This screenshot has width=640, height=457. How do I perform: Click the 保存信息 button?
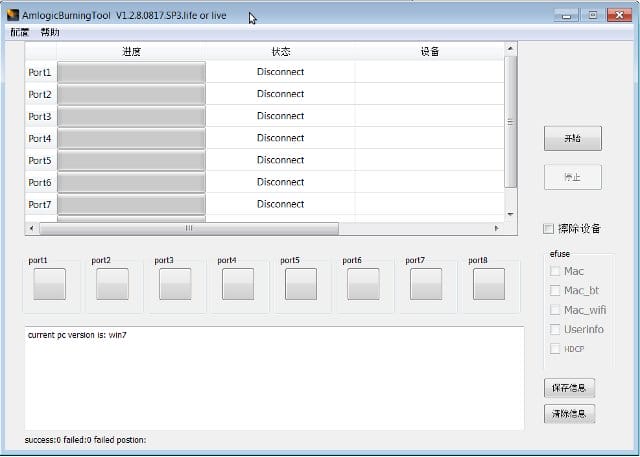point(569,388)
